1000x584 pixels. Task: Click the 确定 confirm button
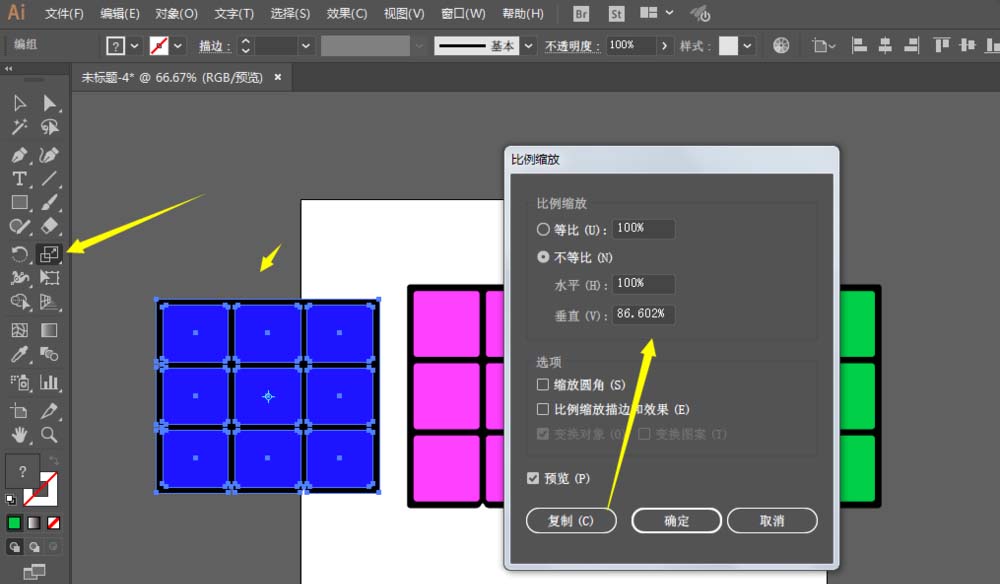[x=676, y=520]
